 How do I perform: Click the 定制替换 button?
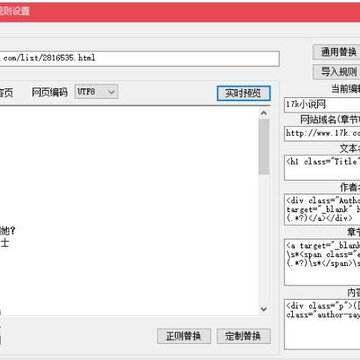244,336
